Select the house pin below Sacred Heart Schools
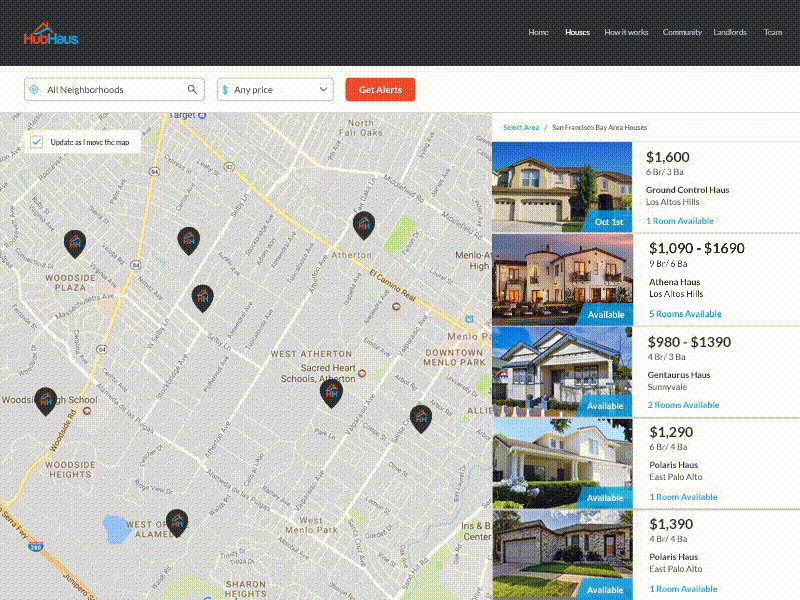This screenshot has height=600, width=800. click(x=331, y=393)
